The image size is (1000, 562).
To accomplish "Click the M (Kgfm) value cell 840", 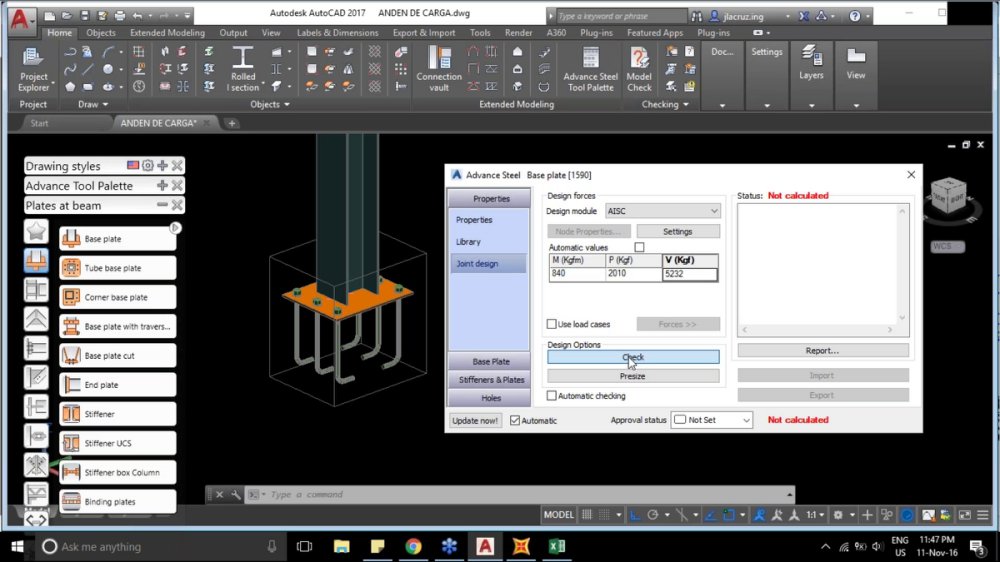I will pyautogui.click(x=577, y=274).
